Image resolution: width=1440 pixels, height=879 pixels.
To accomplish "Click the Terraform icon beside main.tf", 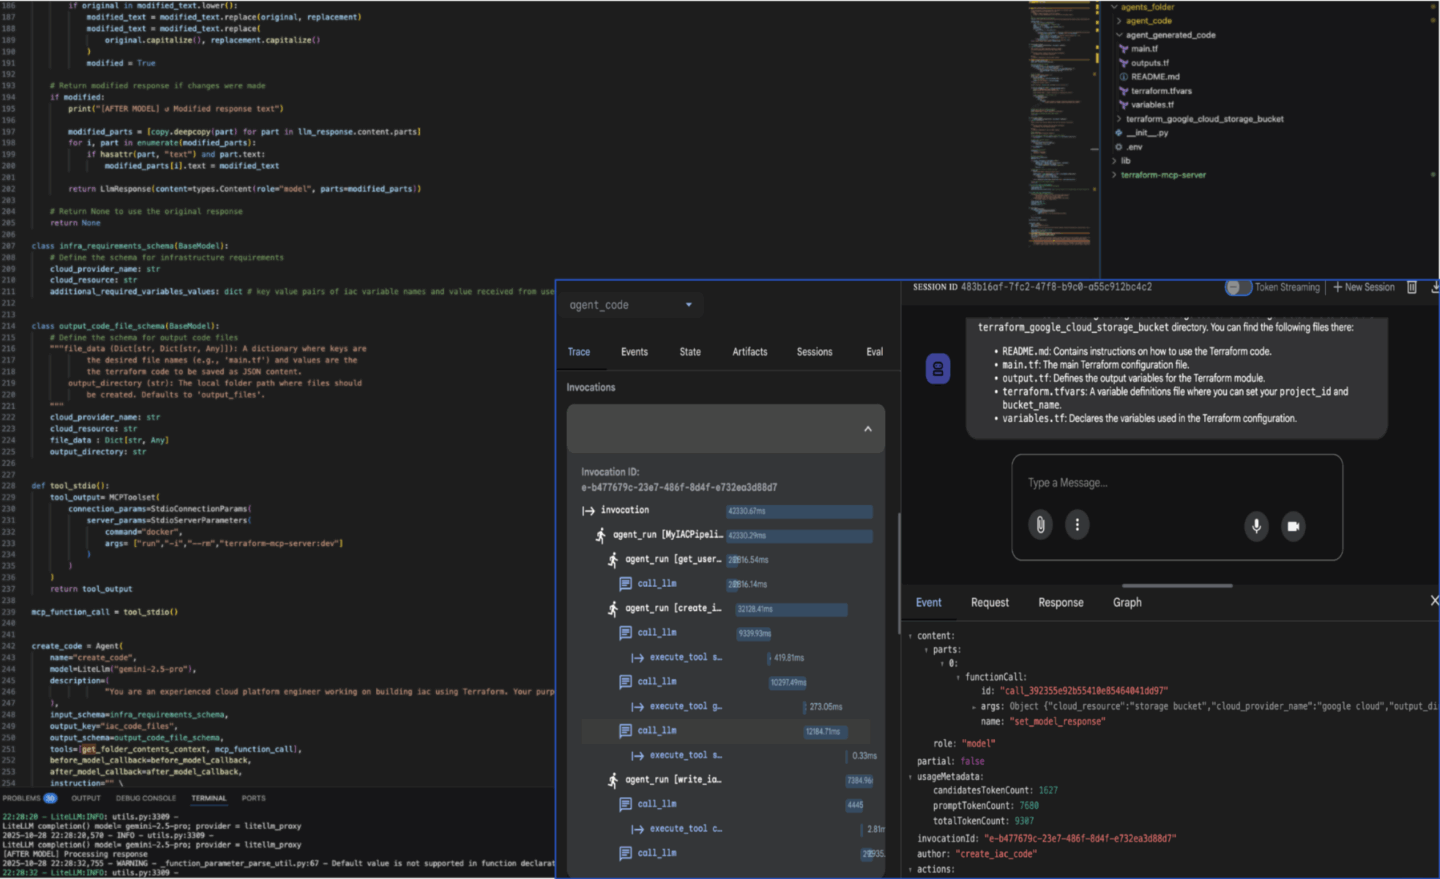I will click(x=1123, y=49).
